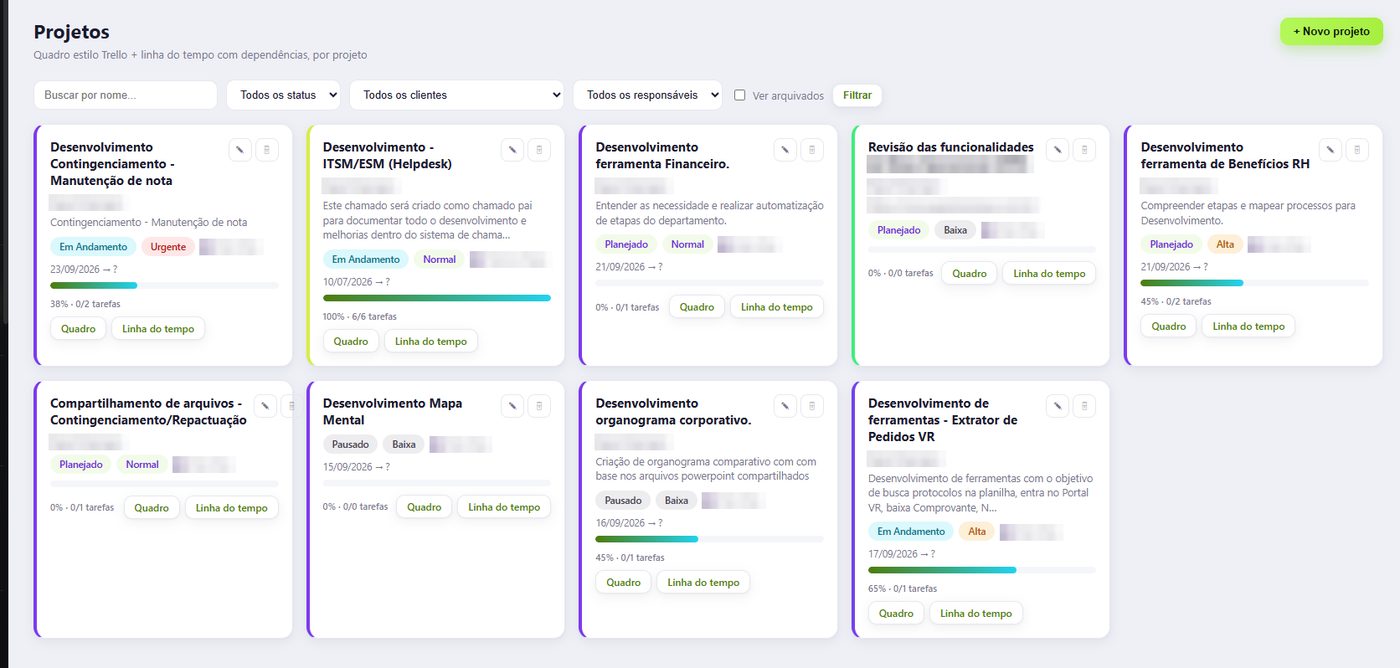
Task: Create a project with + Novo projeto
Action: click(1331, 31)
